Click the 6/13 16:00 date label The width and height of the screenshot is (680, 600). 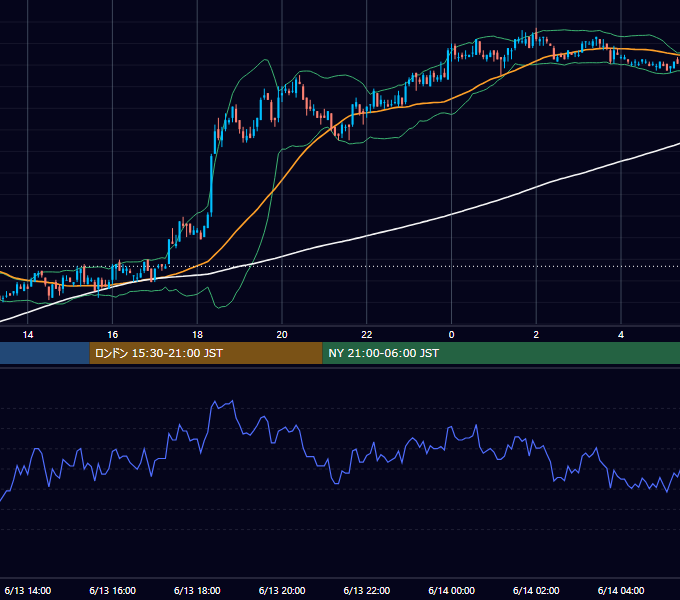[112, 590]
